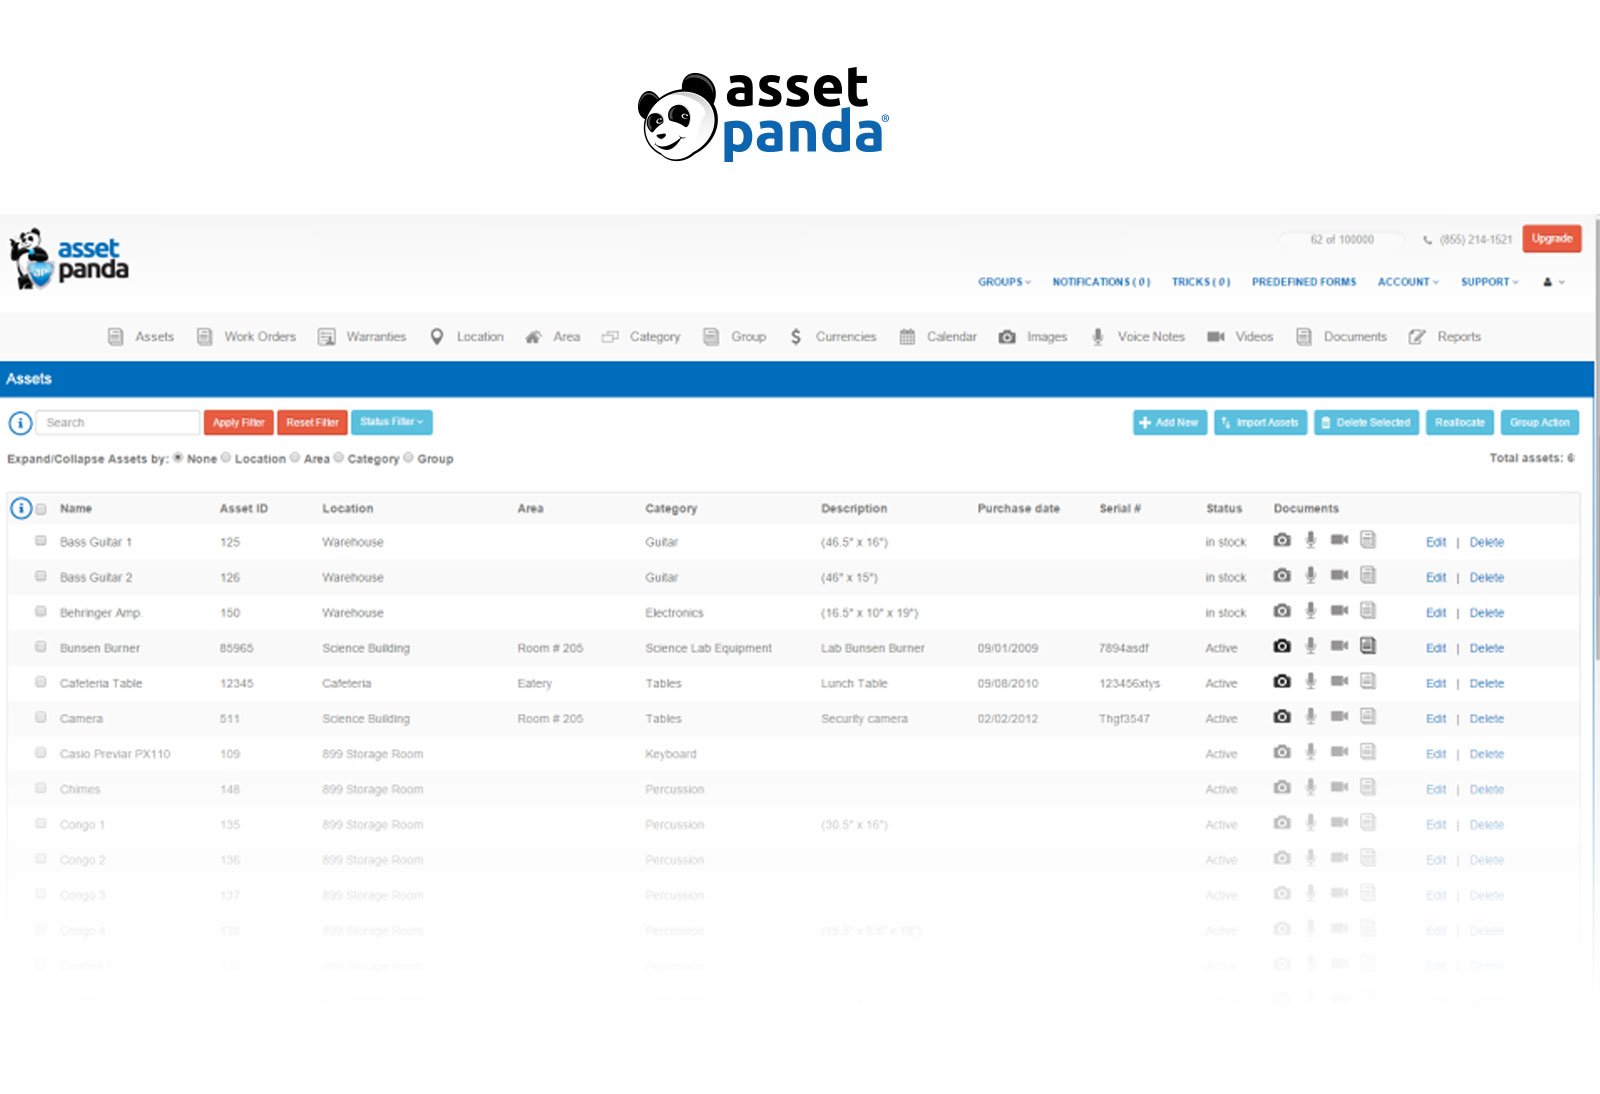
Task: Click the info icon beside Name header
Action: tap(20, 508)
